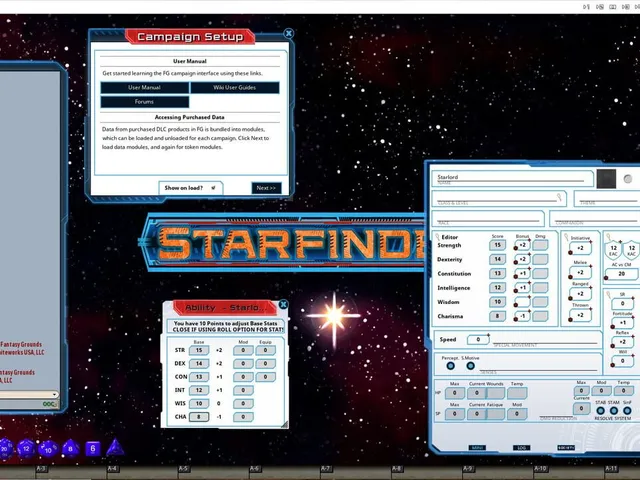
Task: Roll the d6 die icon
Action: 93,449
